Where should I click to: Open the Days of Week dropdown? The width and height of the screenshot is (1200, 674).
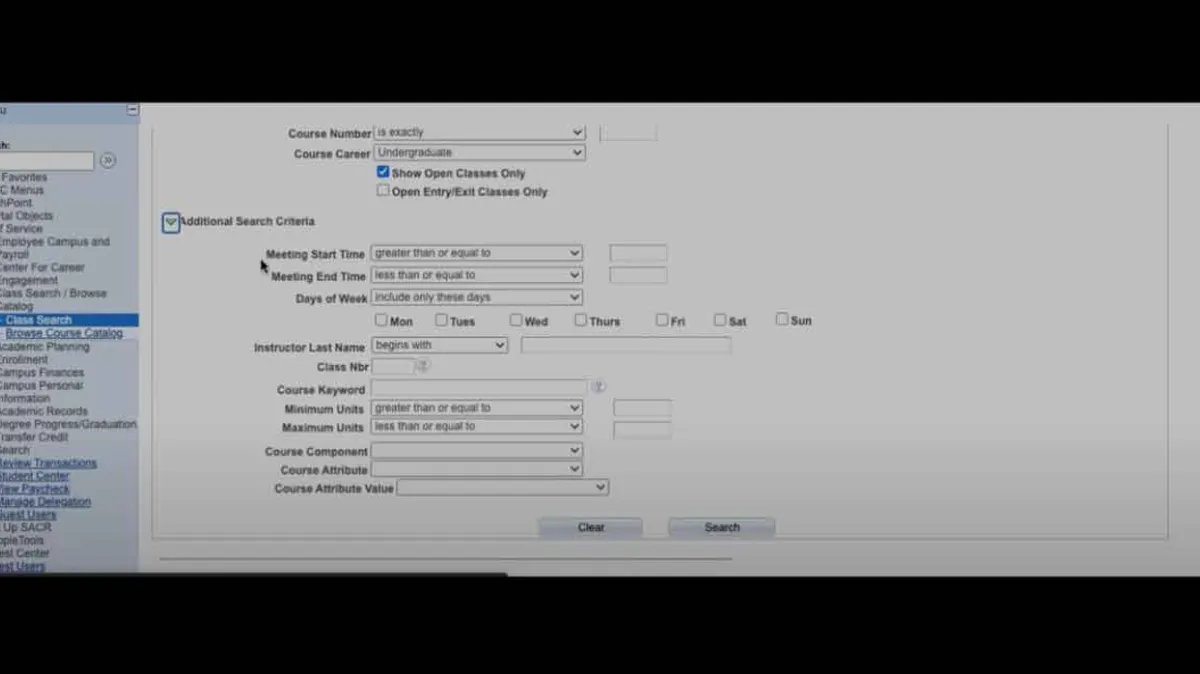pyautogui.click(x=476, y=297)
